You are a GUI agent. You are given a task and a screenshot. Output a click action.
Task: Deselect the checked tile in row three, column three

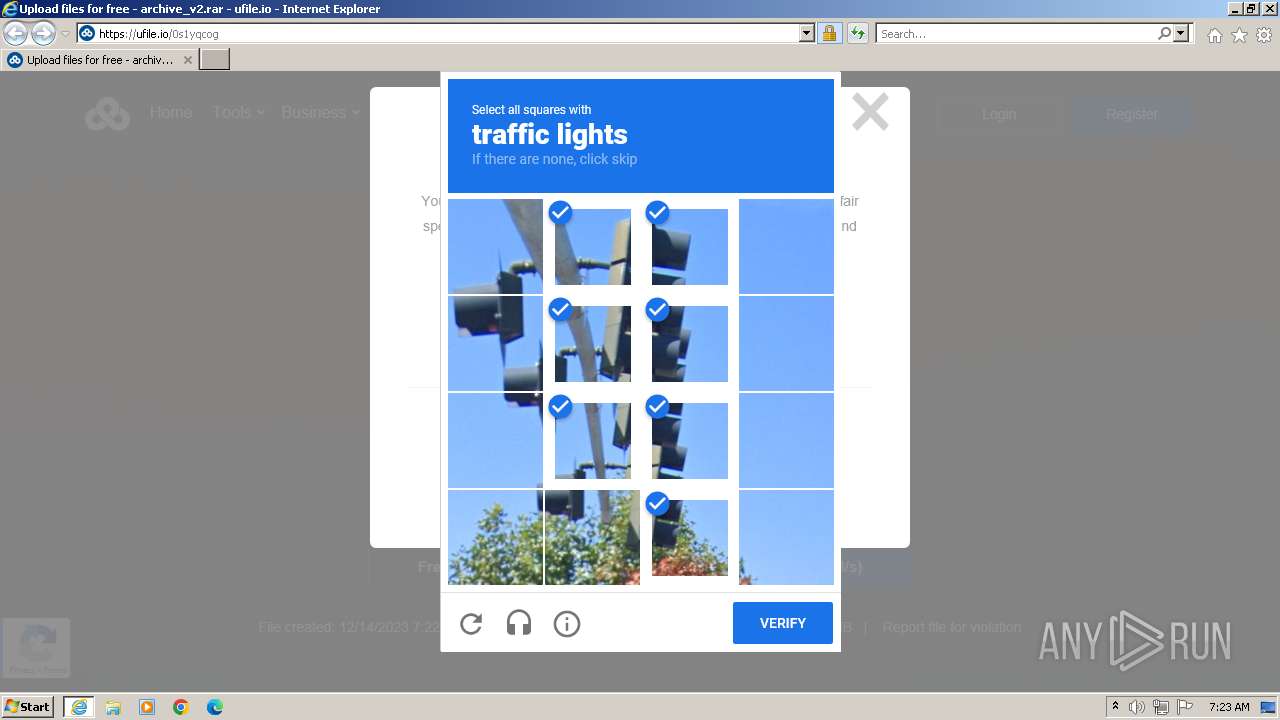[x=689, y=440]
